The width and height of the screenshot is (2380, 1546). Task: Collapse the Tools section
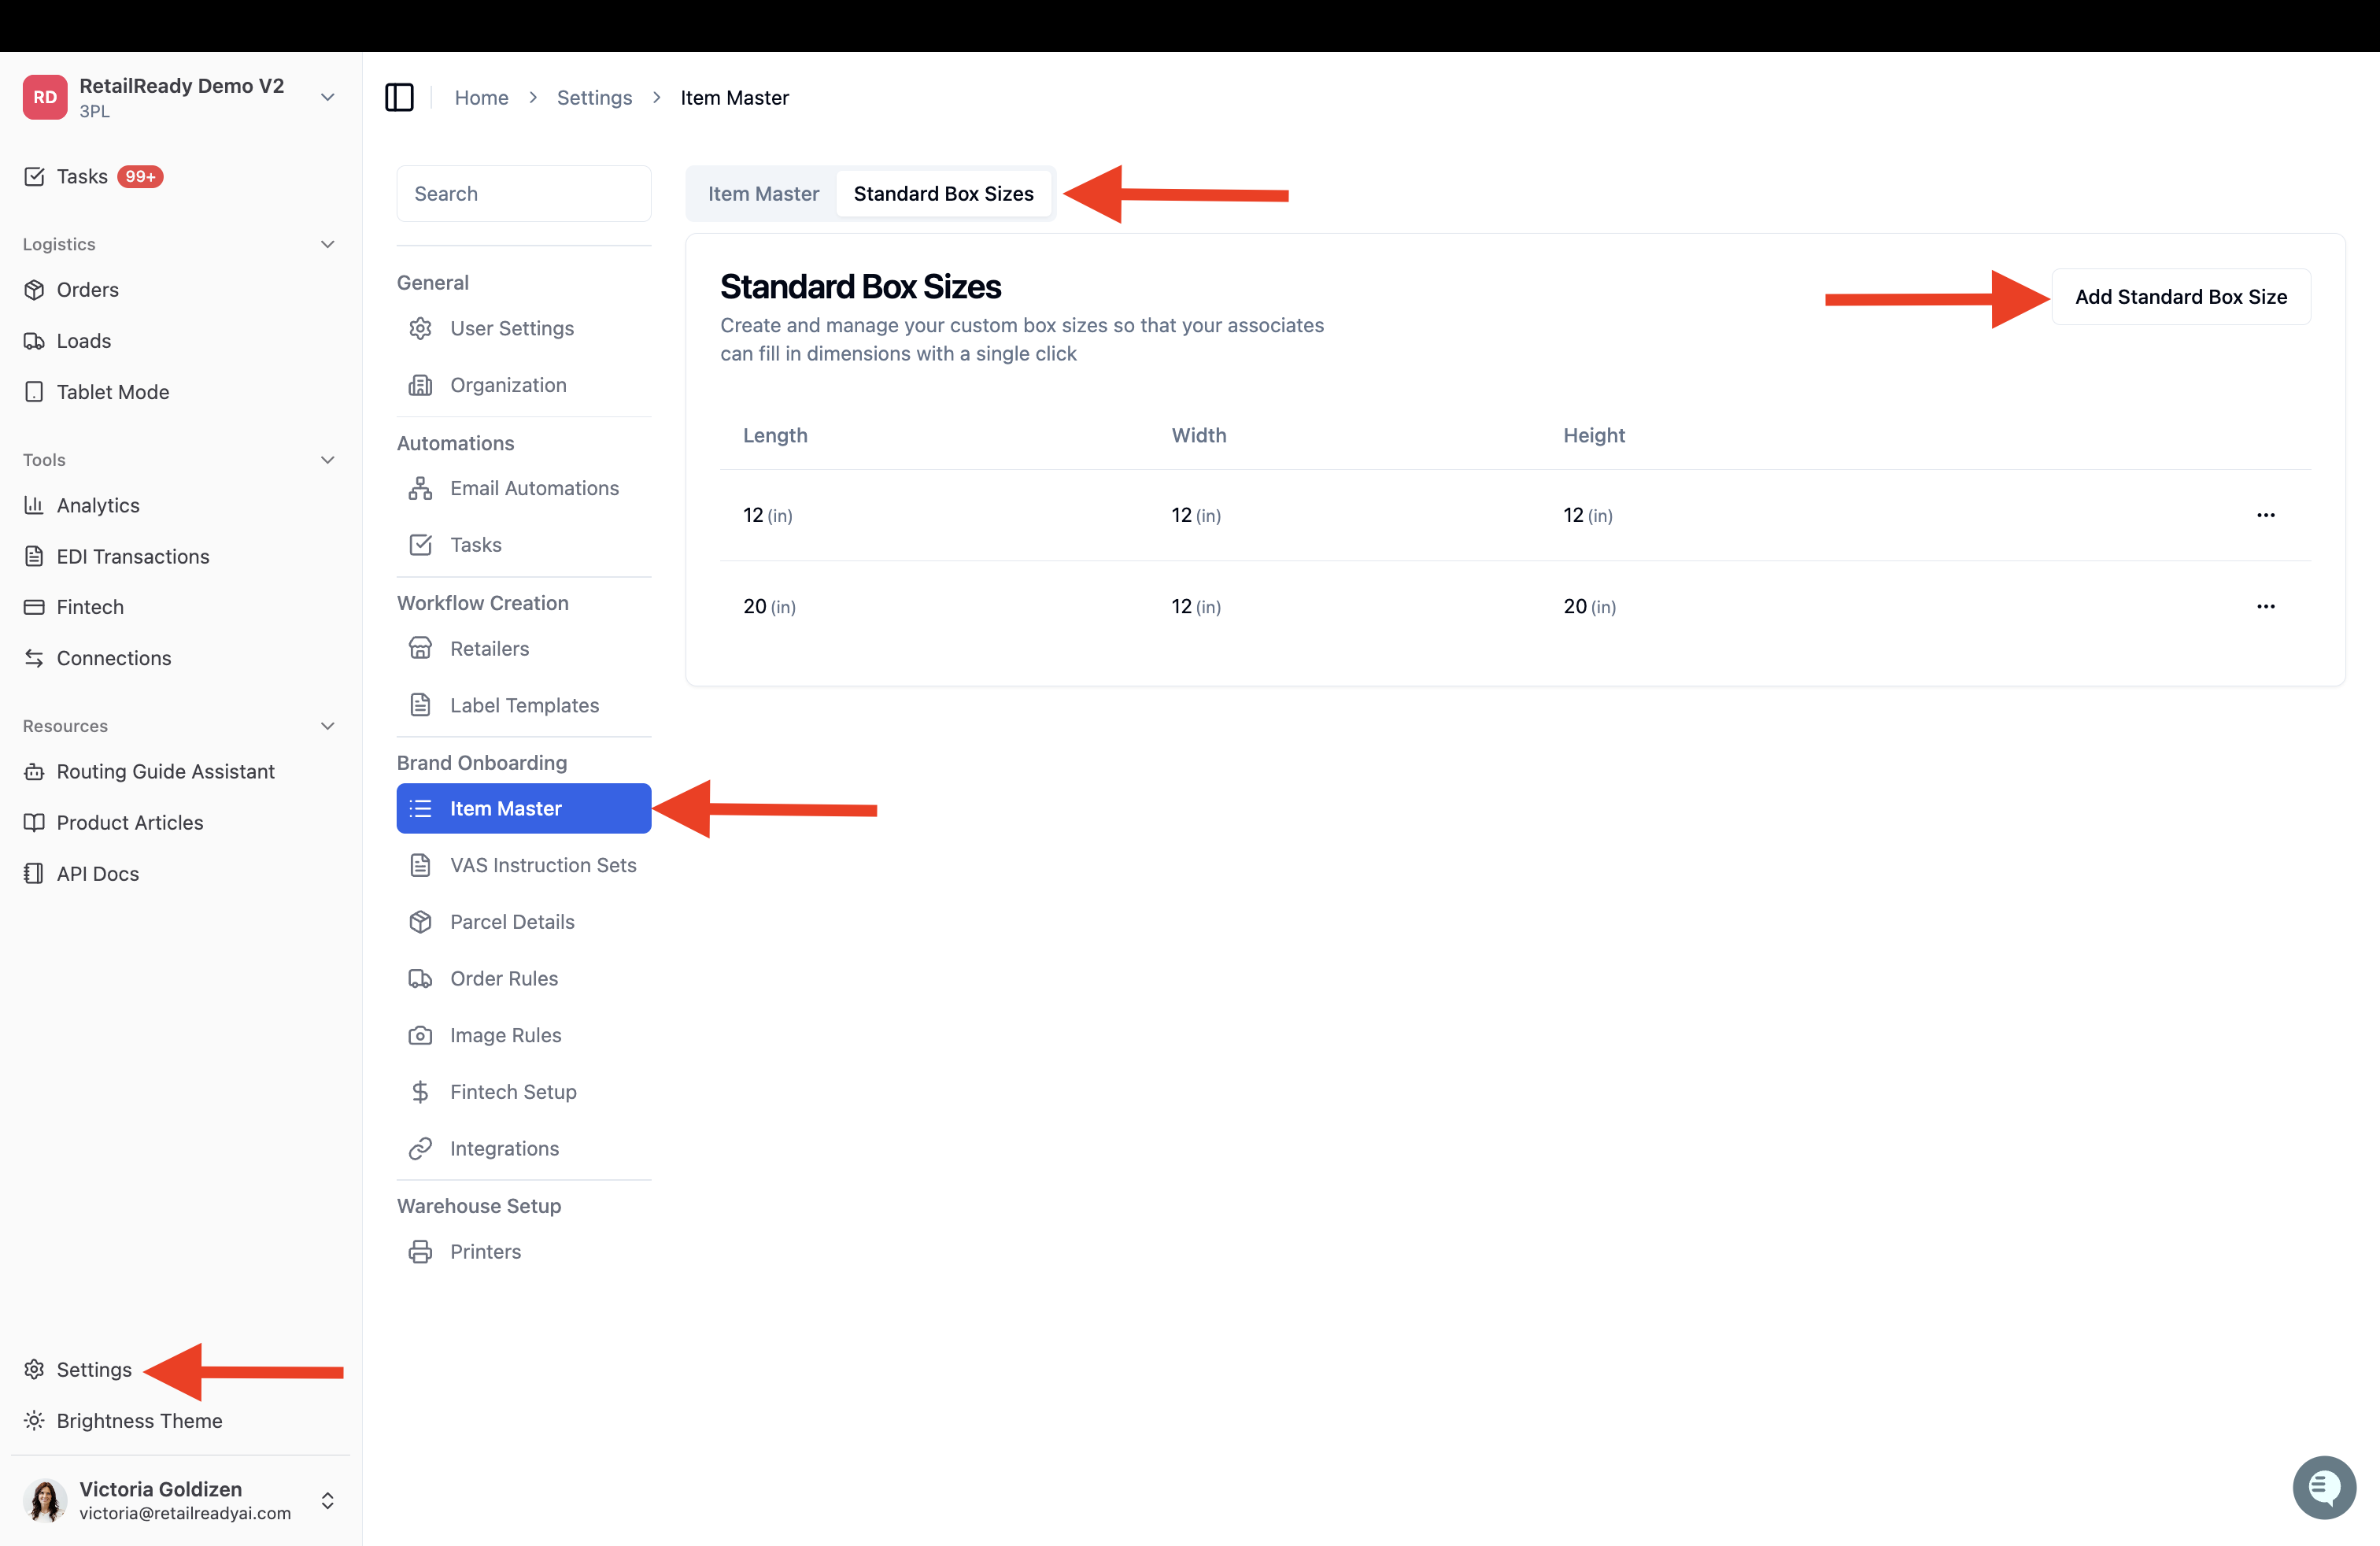point(327,460)
